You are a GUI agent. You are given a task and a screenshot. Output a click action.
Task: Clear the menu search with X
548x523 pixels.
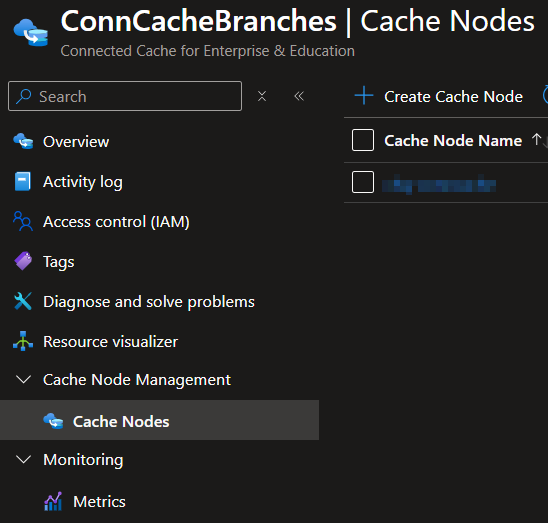click(262, 96)
